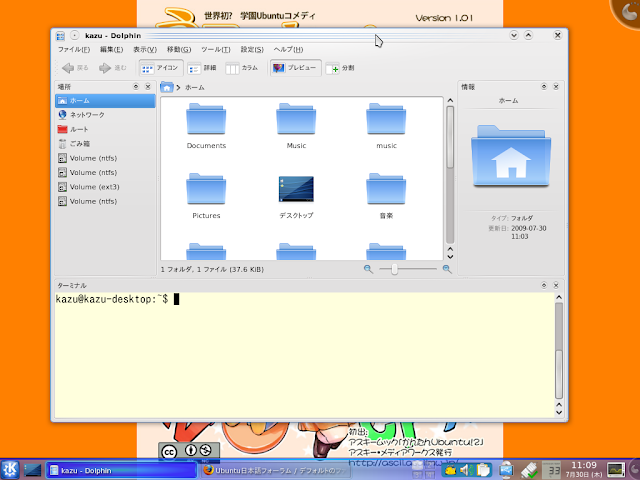
Task: Open the ヘルプ(H) menu
Action: [x=288, y=49]
